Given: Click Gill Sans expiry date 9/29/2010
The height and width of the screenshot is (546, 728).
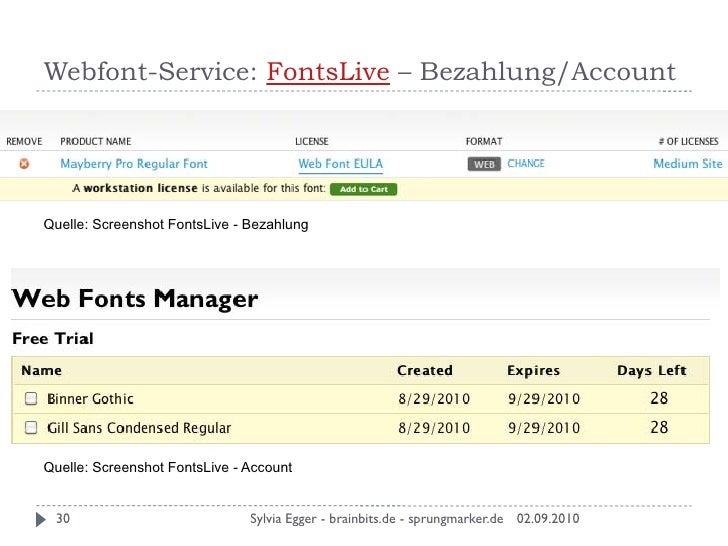Looking at the screenshot, I should [x=544, y=428].
